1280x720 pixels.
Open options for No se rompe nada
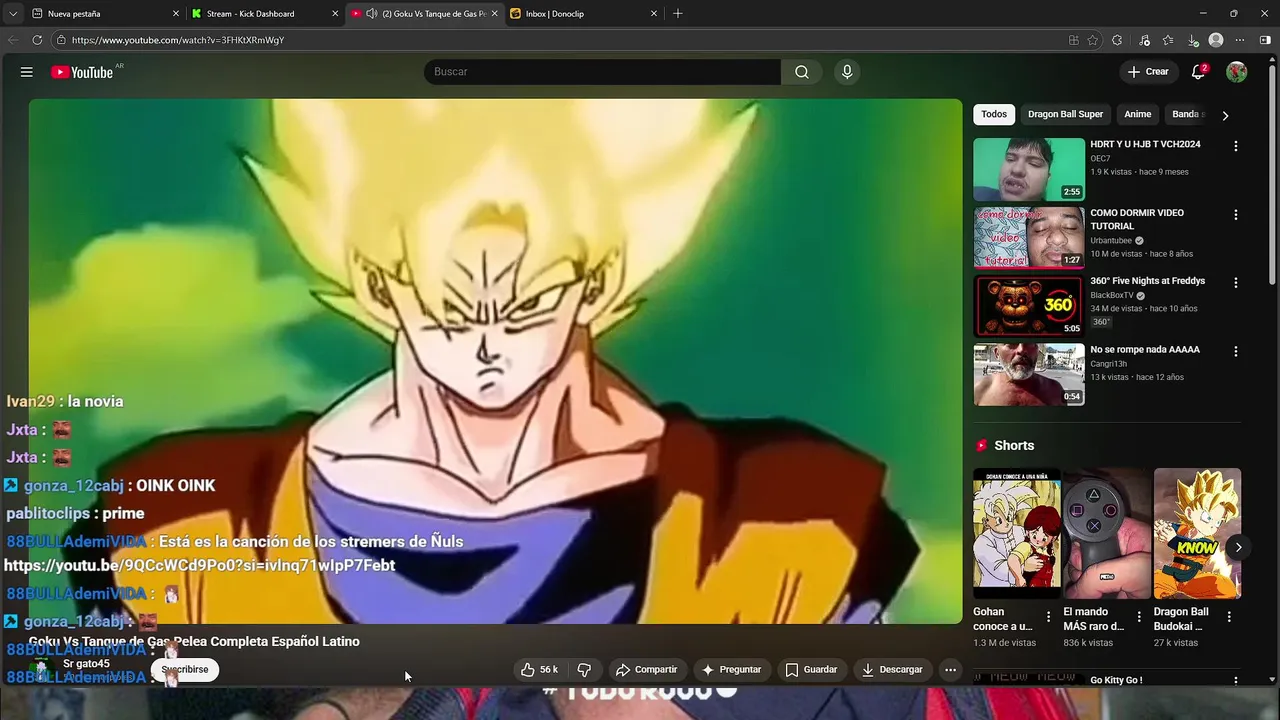click(1235, 352)
